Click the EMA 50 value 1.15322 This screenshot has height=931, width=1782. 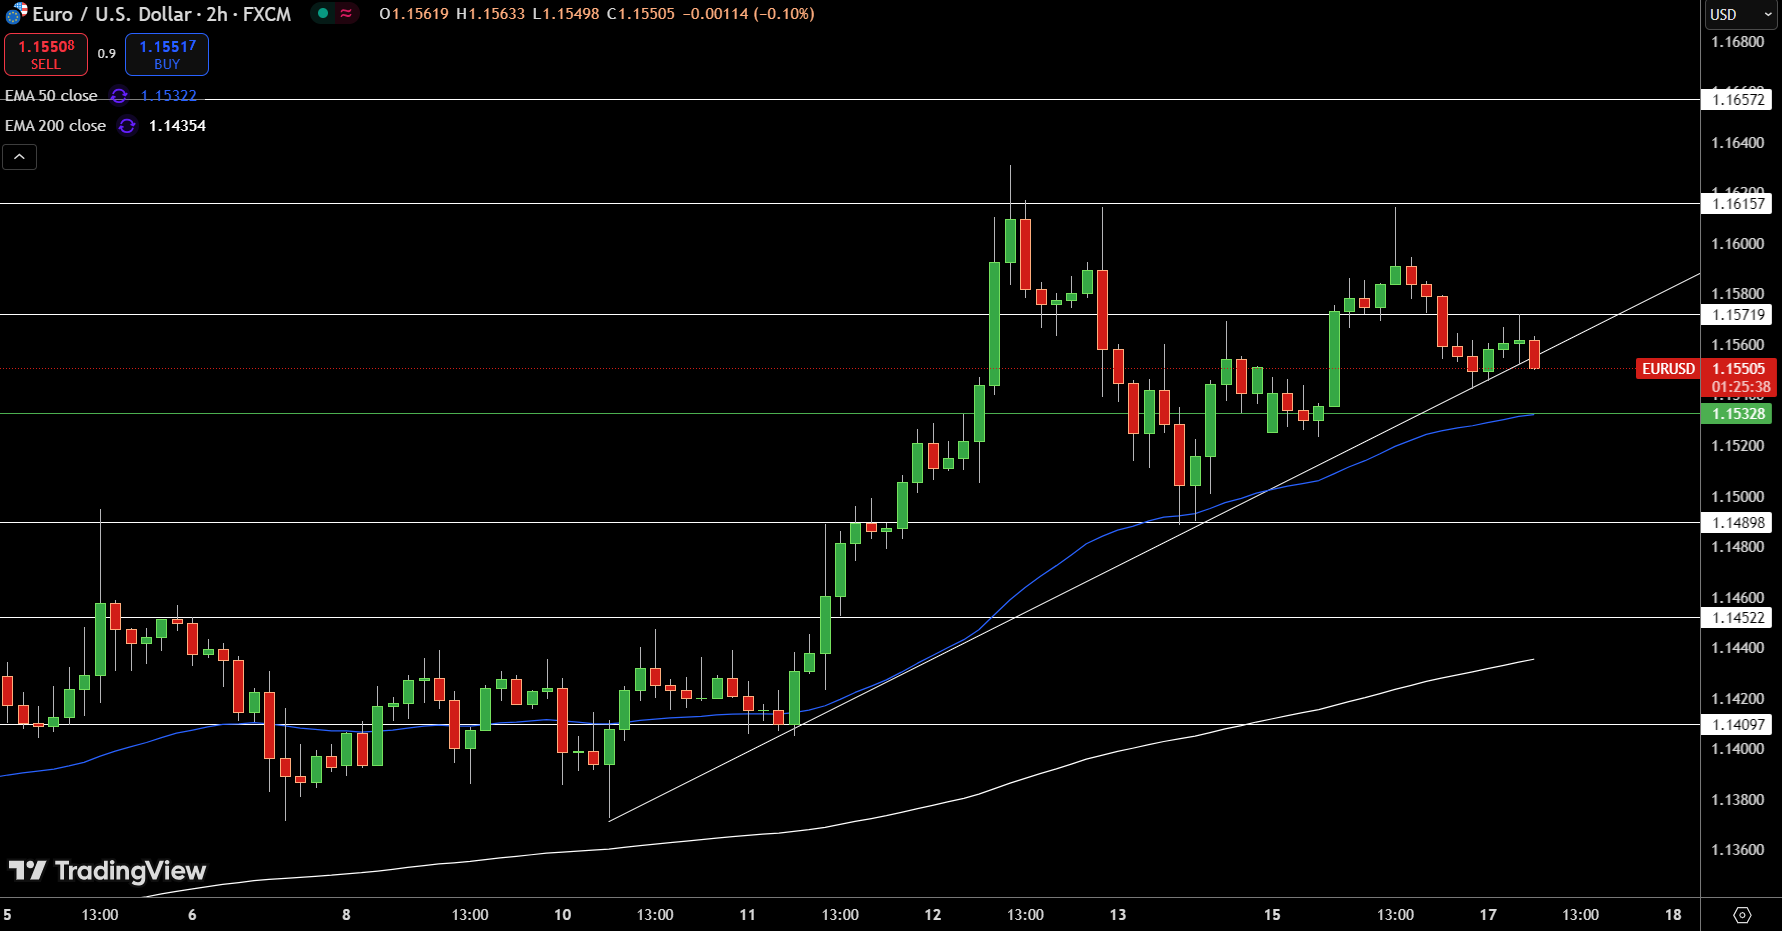[x=168, y=96]
